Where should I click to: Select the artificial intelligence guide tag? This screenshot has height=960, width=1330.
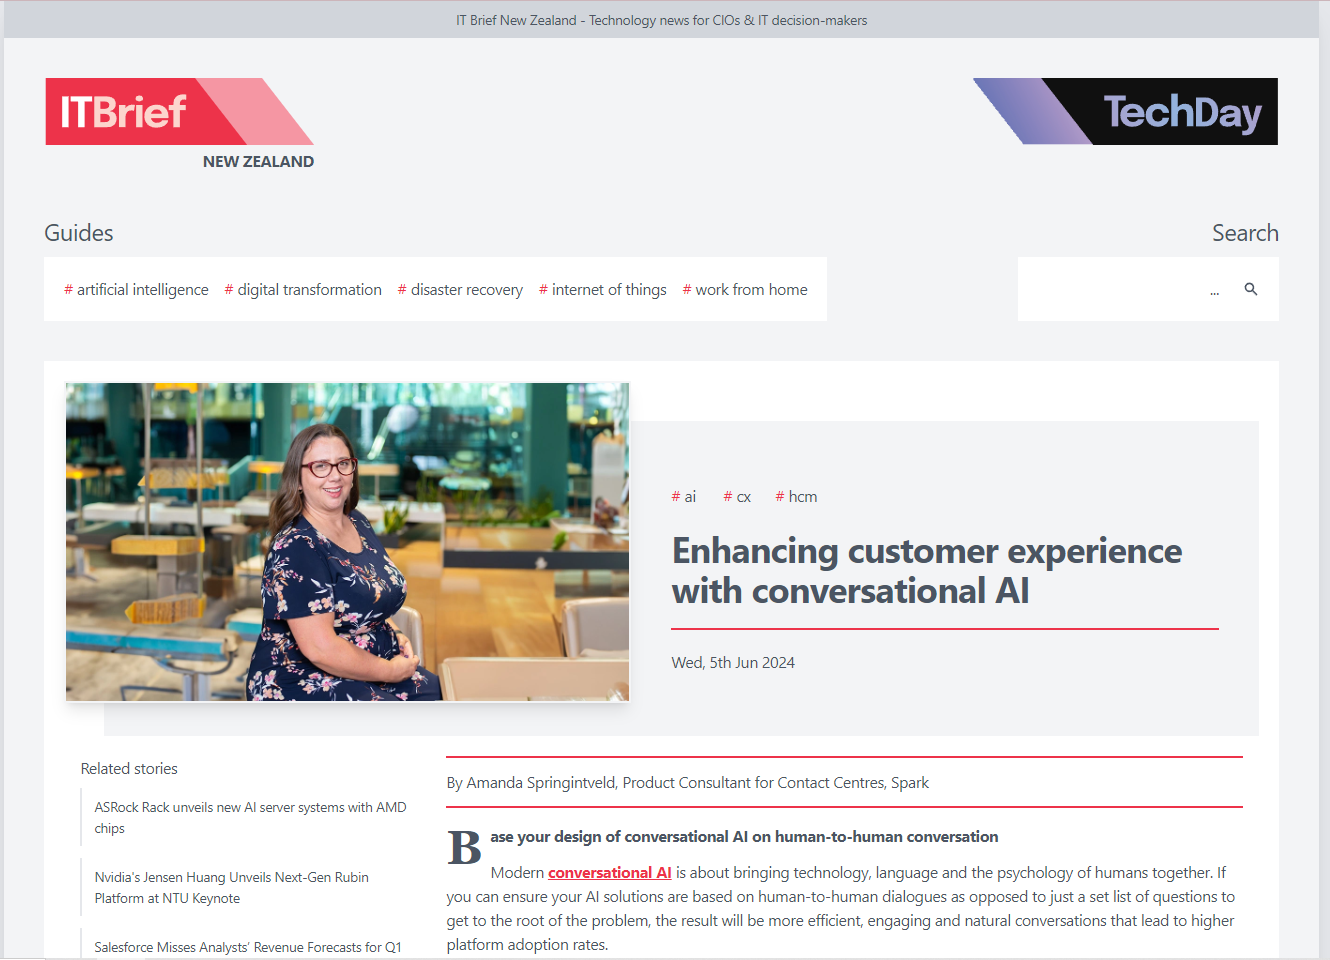click(136, 290)
